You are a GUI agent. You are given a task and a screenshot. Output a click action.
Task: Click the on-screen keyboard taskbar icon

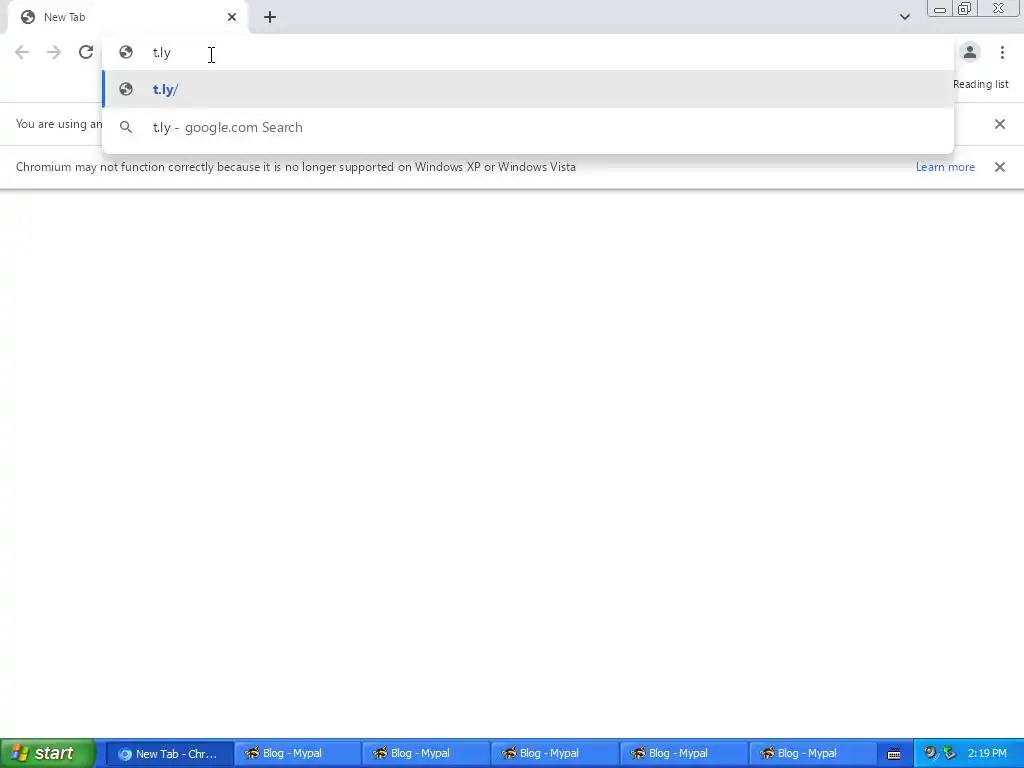[894, 754]
